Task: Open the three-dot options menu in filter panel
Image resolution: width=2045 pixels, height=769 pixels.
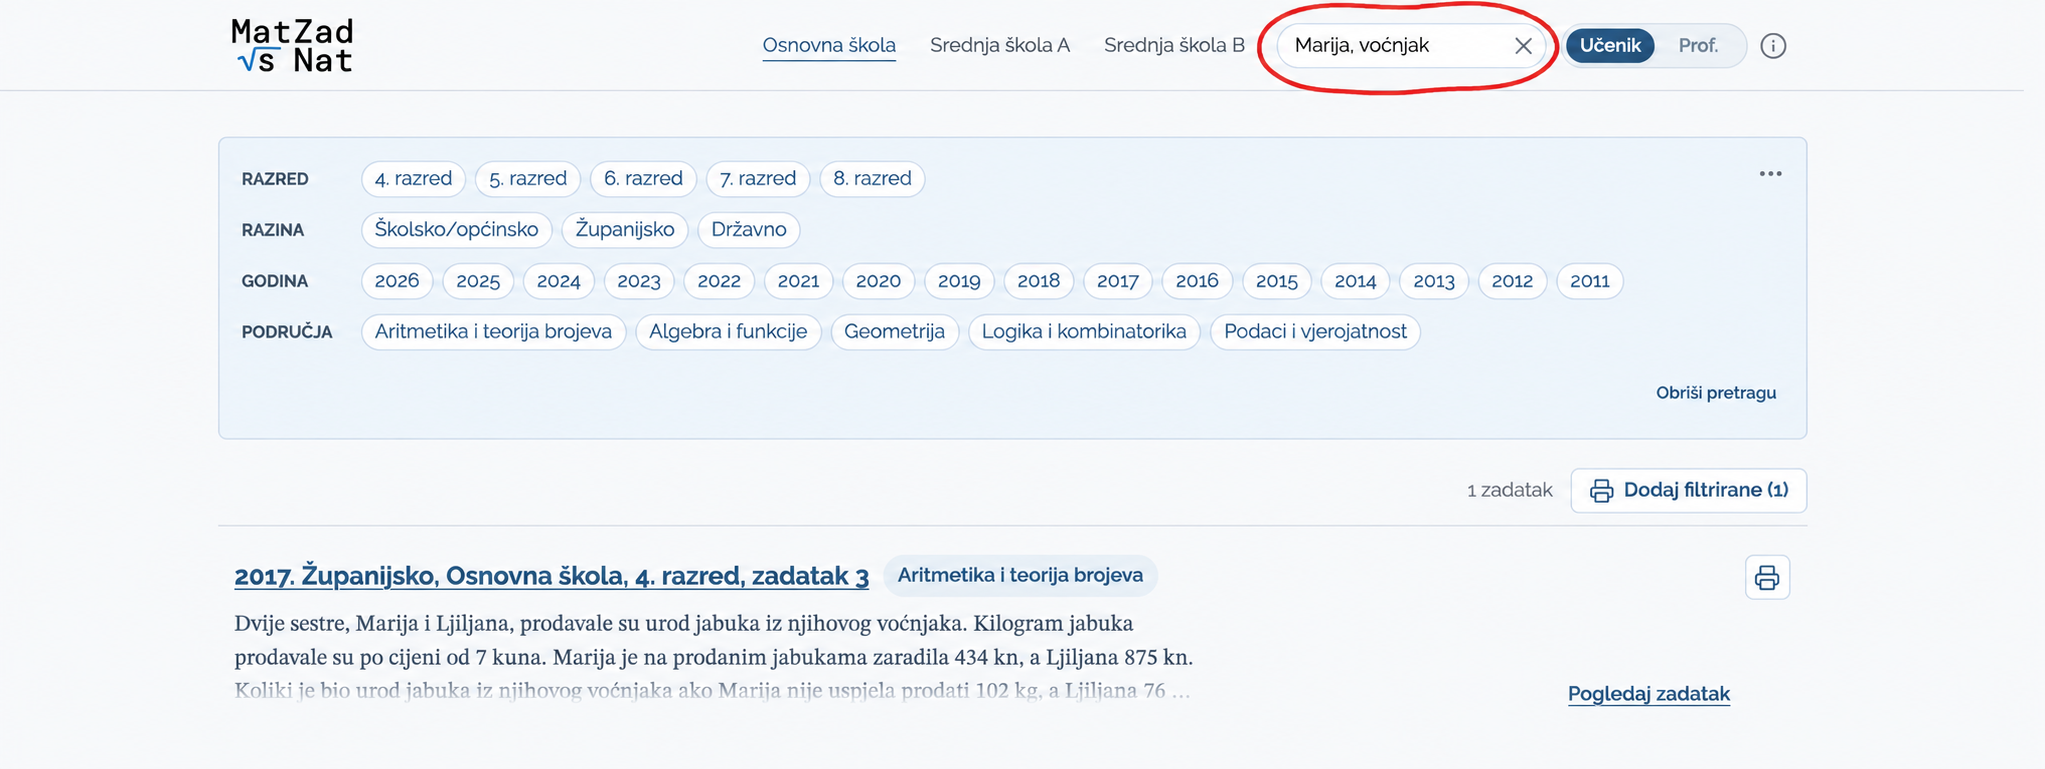Action: tap(1770, 174)
